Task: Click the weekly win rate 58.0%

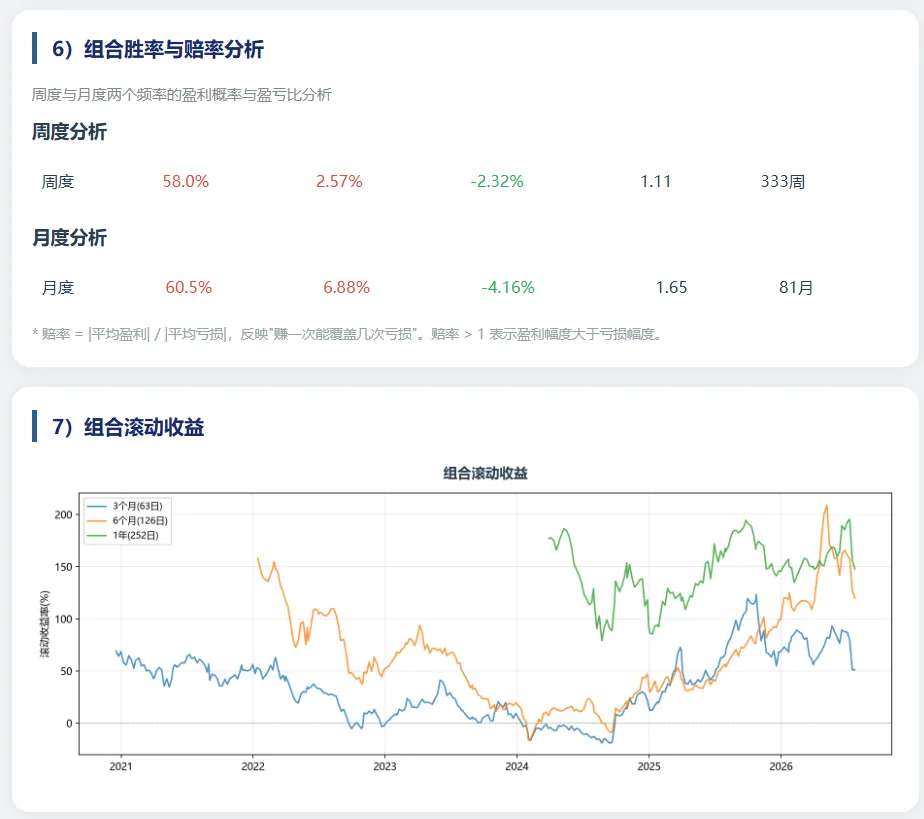Action: click(186, 181)
